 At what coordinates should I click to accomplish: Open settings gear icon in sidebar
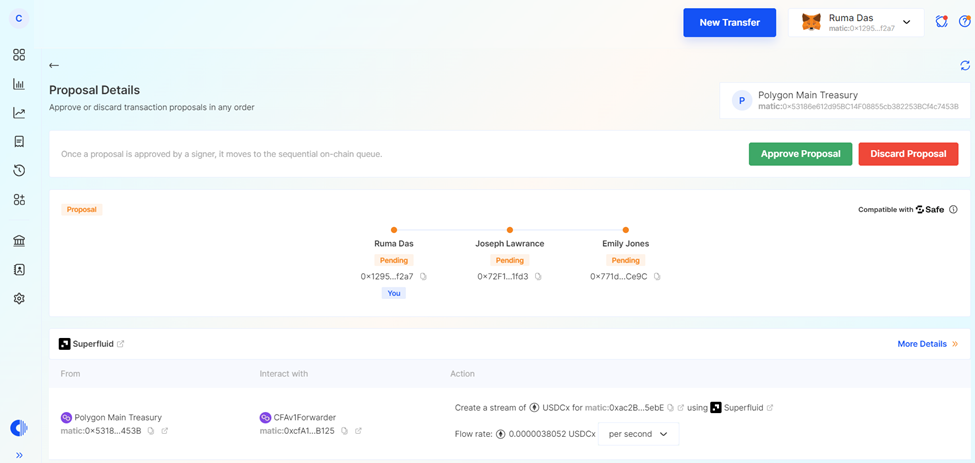(19, 299)
